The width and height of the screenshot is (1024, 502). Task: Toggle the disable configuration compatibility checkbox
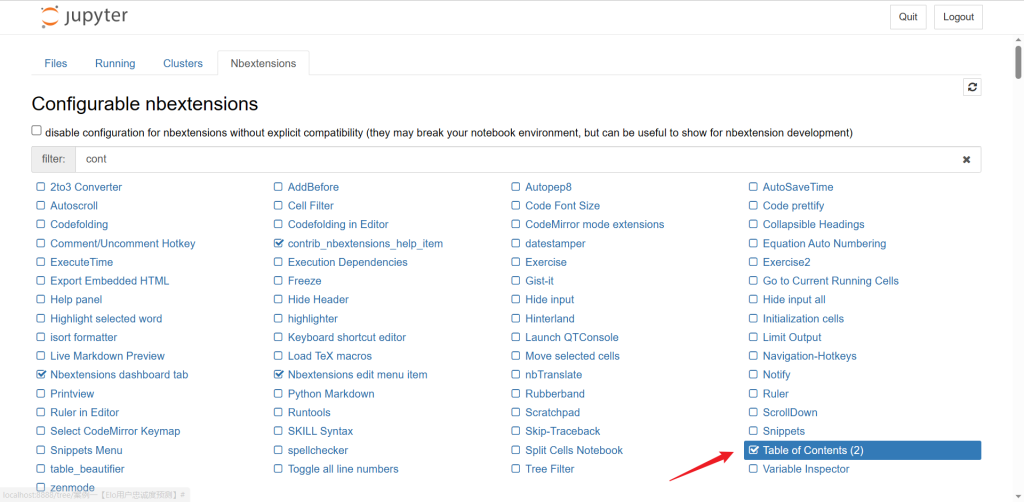click(37, 131)
